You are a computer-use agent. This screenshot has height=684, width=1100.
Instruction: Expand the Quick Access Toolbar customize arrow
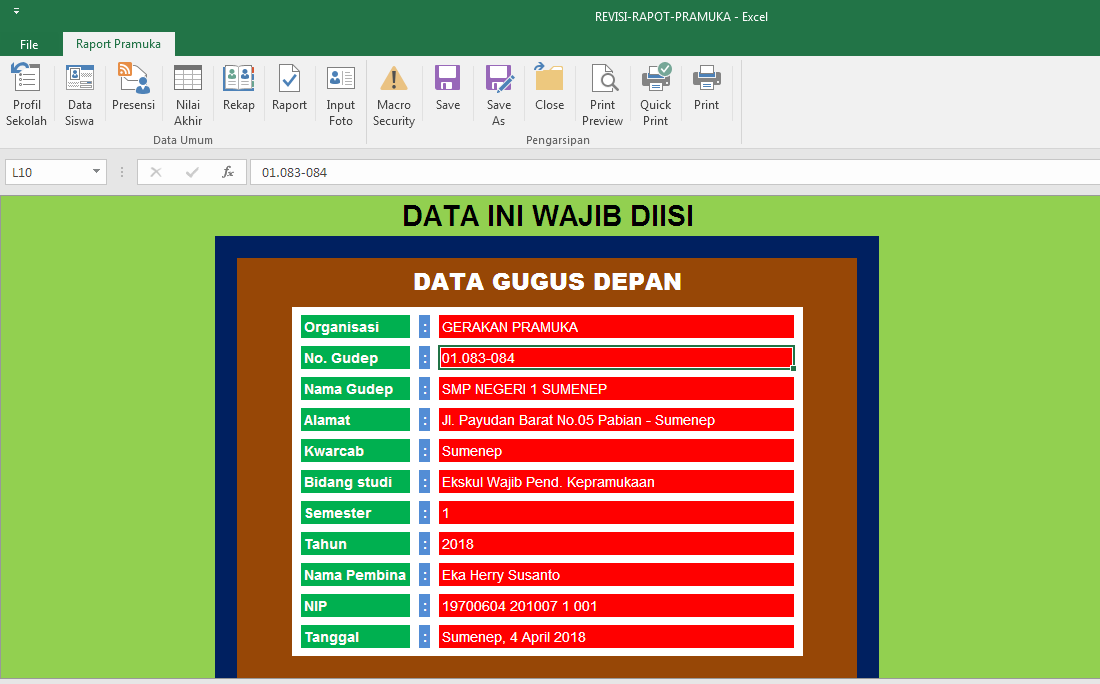(15, 8)
